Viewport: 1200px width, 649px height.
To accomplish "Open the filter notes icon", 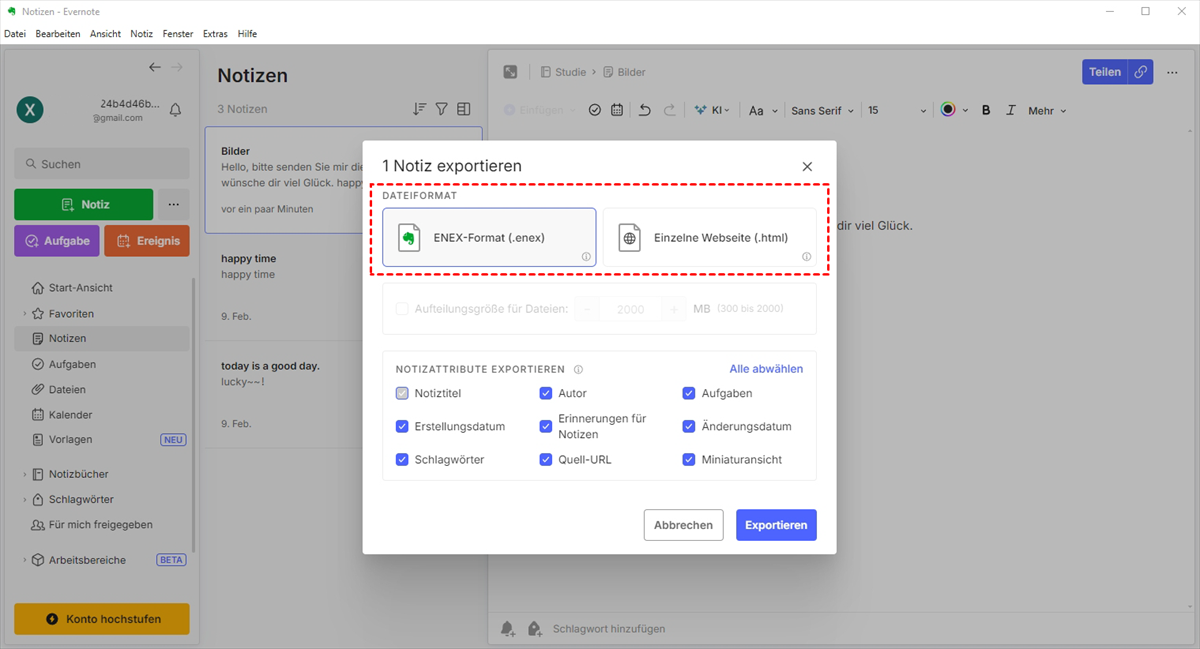I will click(441, 109).
